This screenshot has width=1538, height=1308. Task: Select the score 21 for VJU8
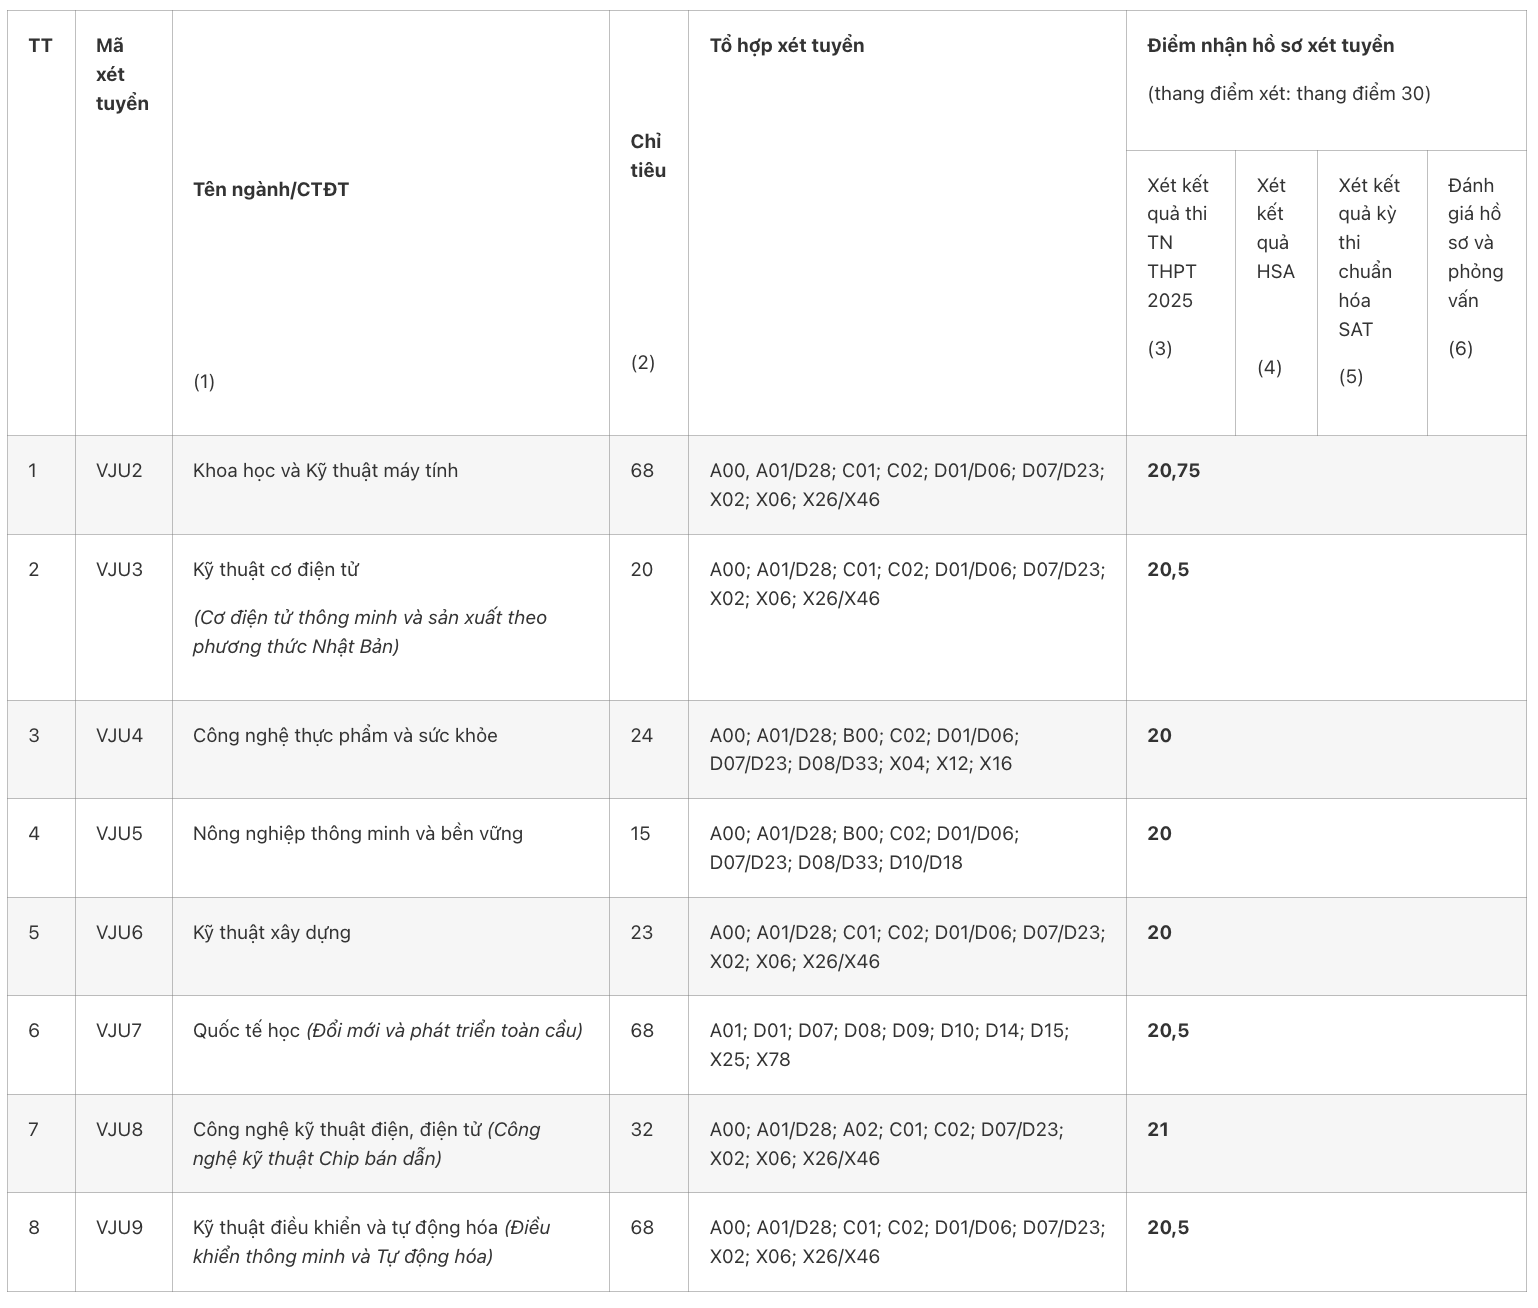[1158, 1130]
